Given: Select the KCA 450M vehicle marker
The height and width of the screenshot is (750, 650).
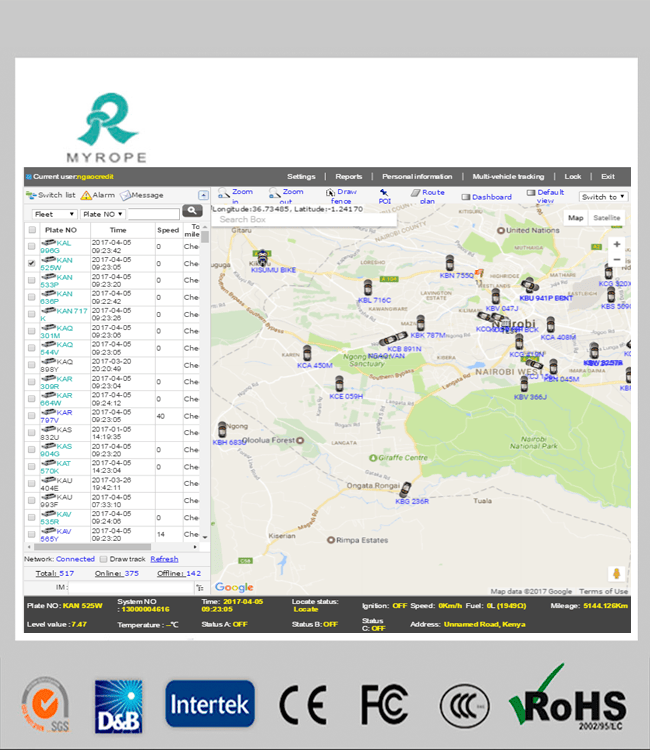Looking at the screenshot, I should (307, 353).
